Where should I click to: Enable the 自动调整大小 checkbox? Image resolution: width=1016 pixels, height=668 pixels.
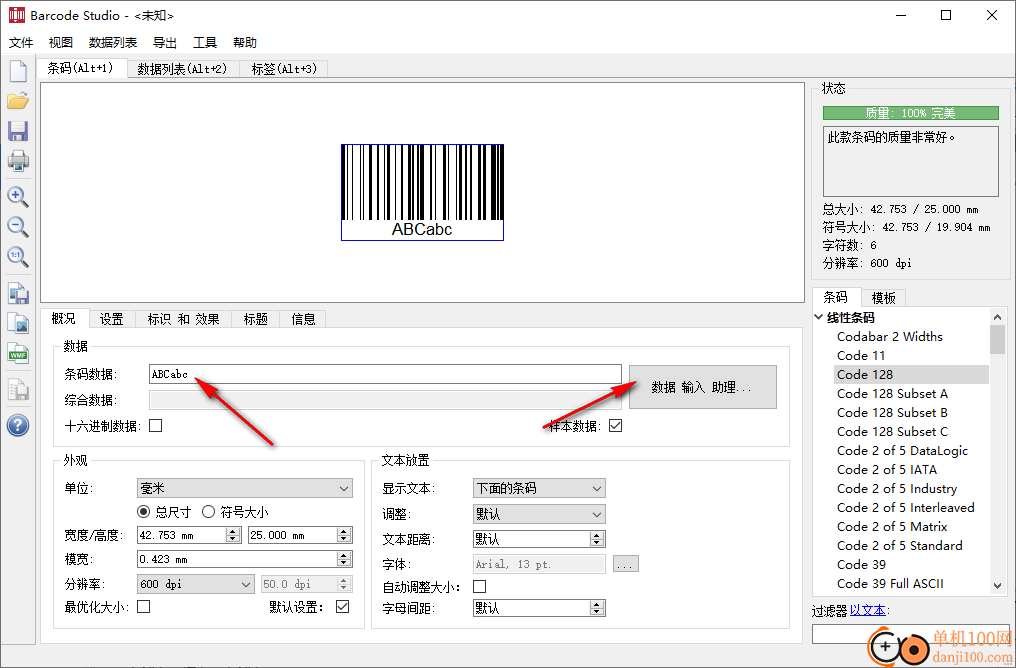(479, 586)
